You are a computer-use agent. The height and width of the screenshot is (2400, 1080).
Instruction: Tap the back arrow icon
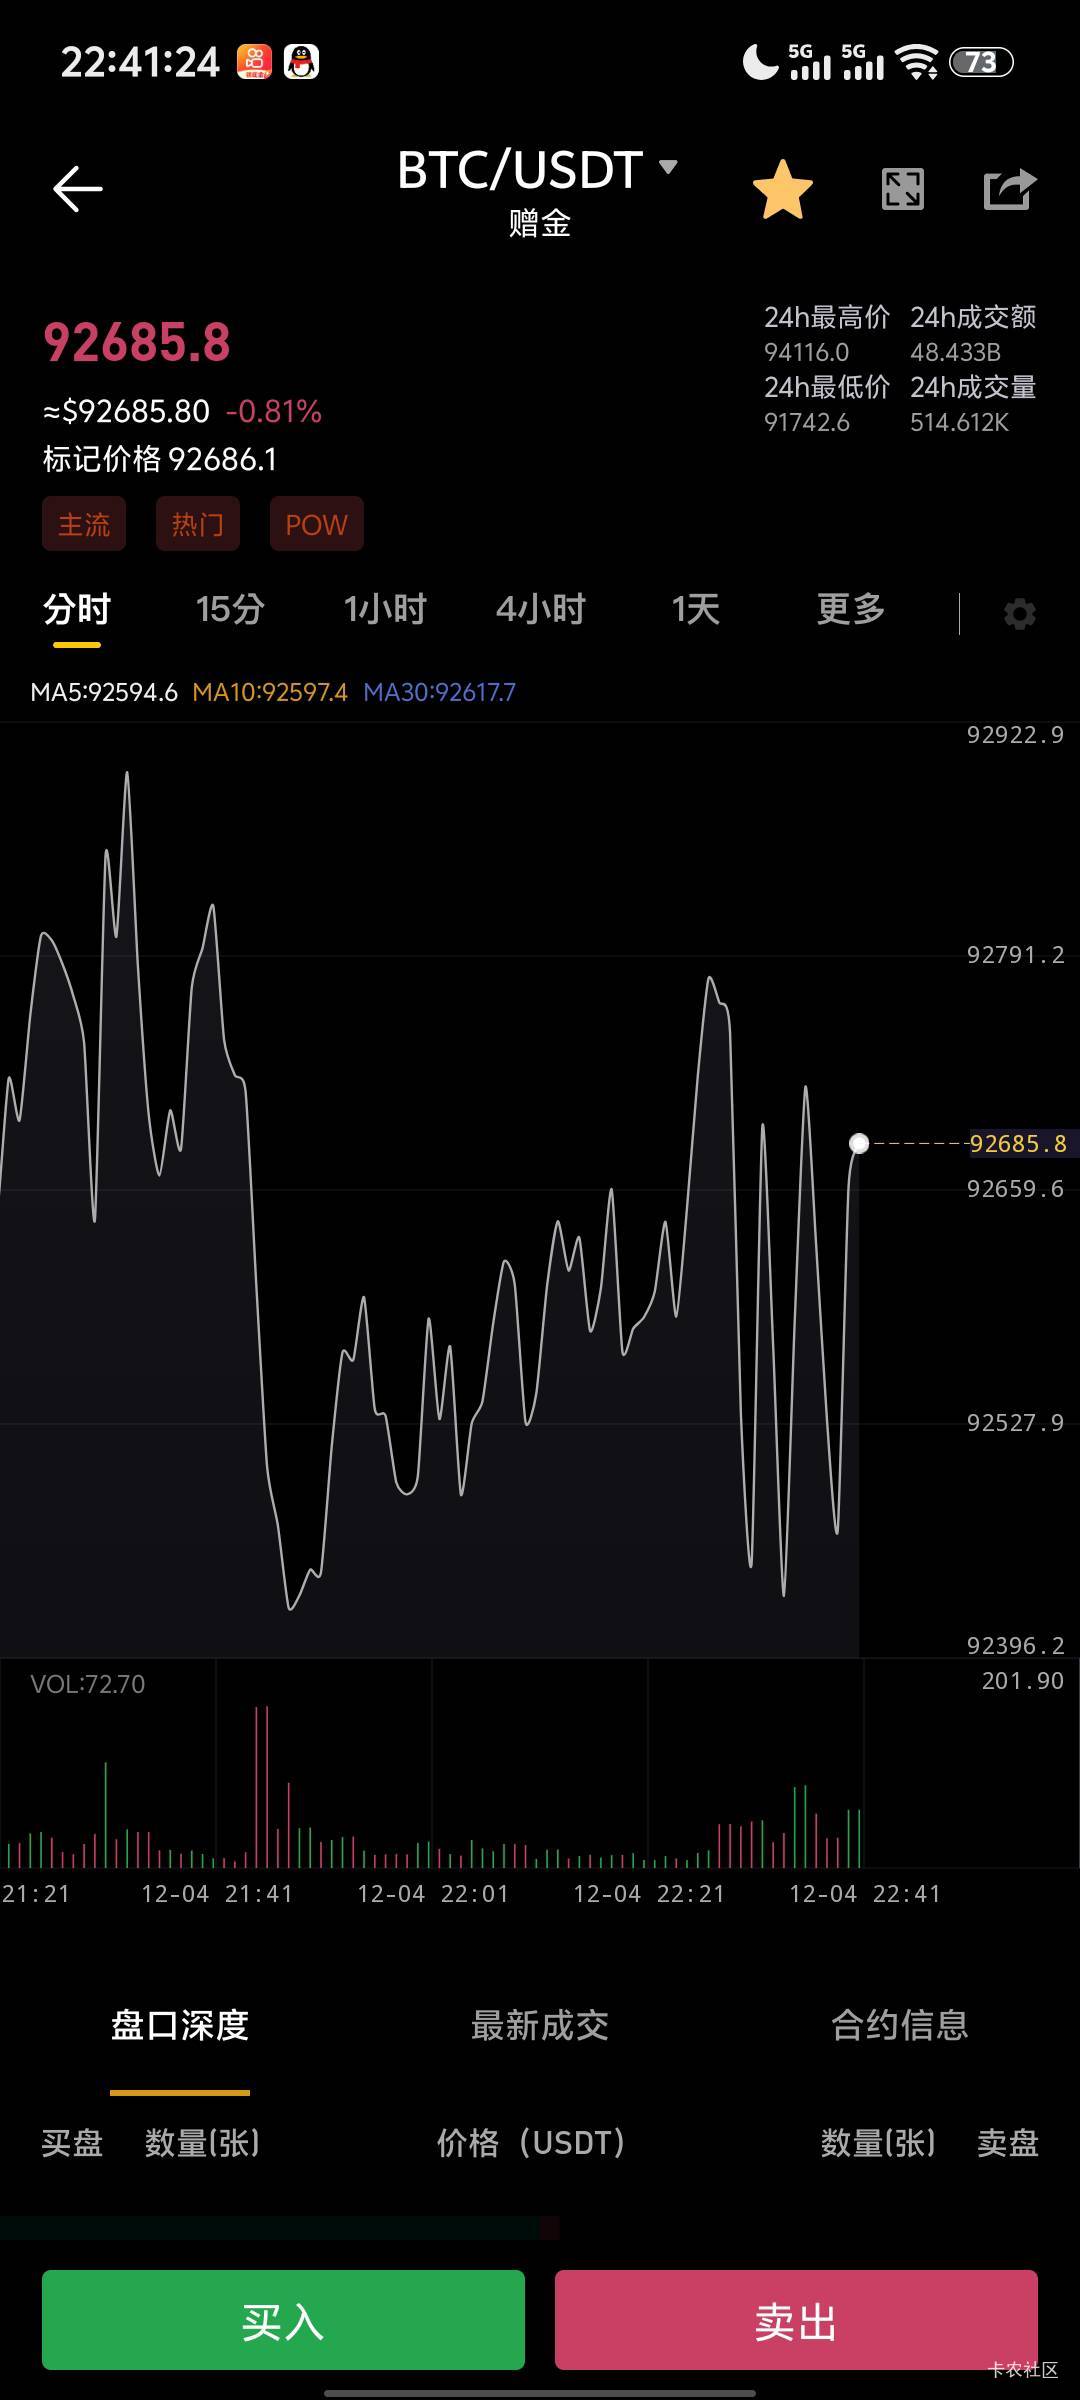click(77, 189)
